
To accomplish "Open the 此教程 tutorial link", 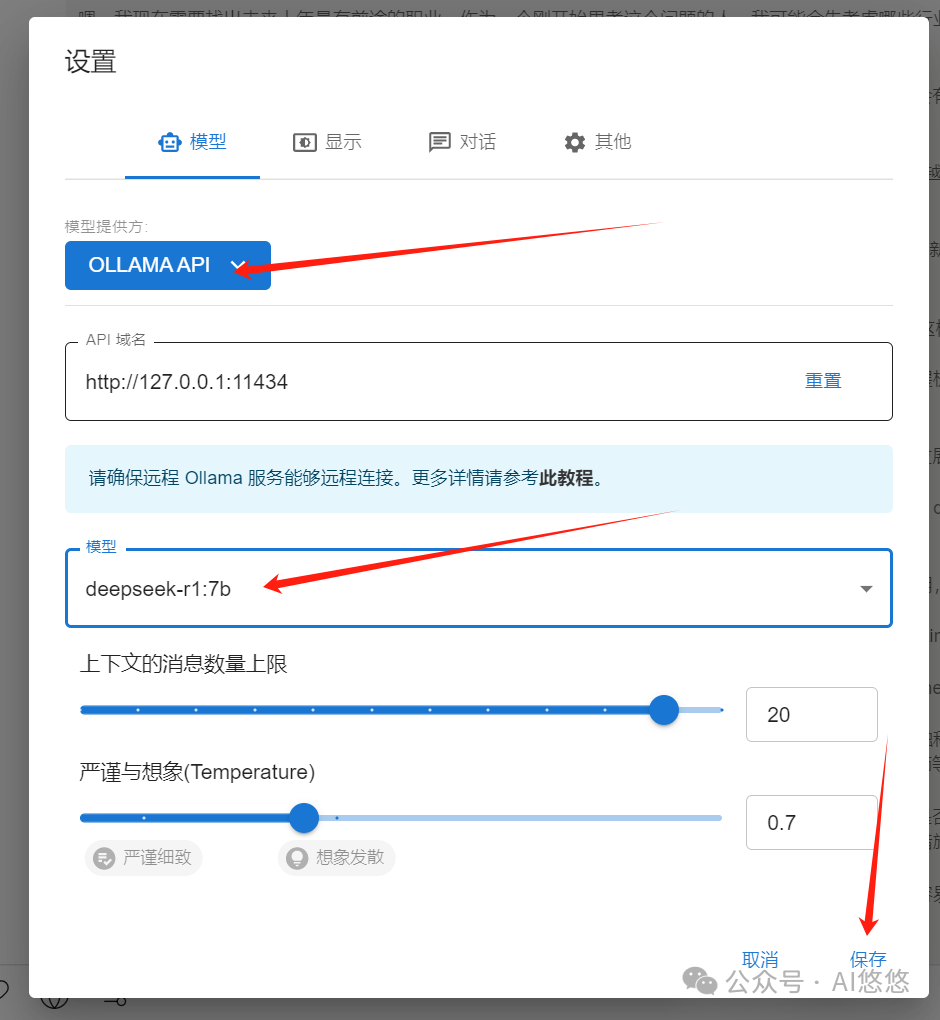I will pyautogui.click(x=566, y=478).
